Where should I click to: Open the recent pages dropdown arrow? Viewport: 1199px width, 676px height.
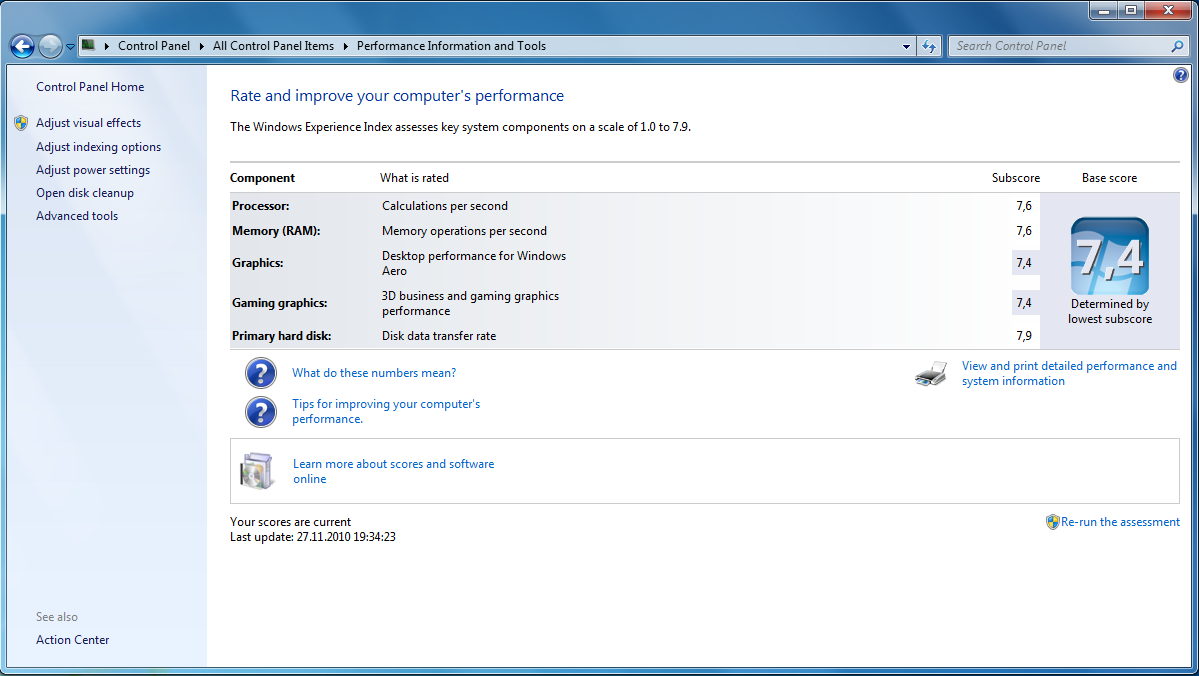click(x=70, y=47)
